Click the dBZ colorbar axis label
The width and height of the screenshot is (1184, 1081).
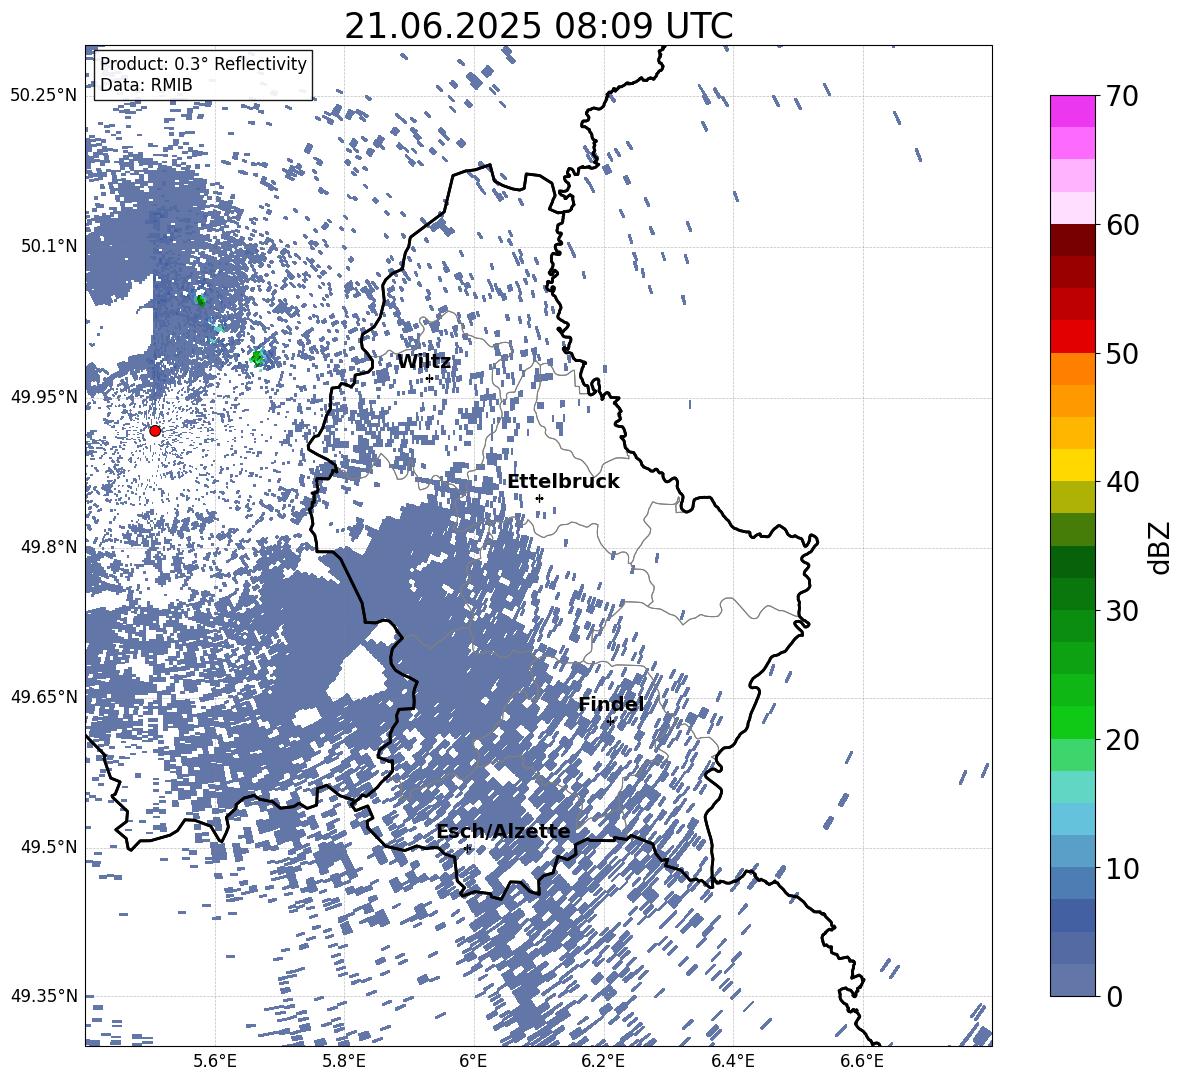click(x=1161, y=547)
